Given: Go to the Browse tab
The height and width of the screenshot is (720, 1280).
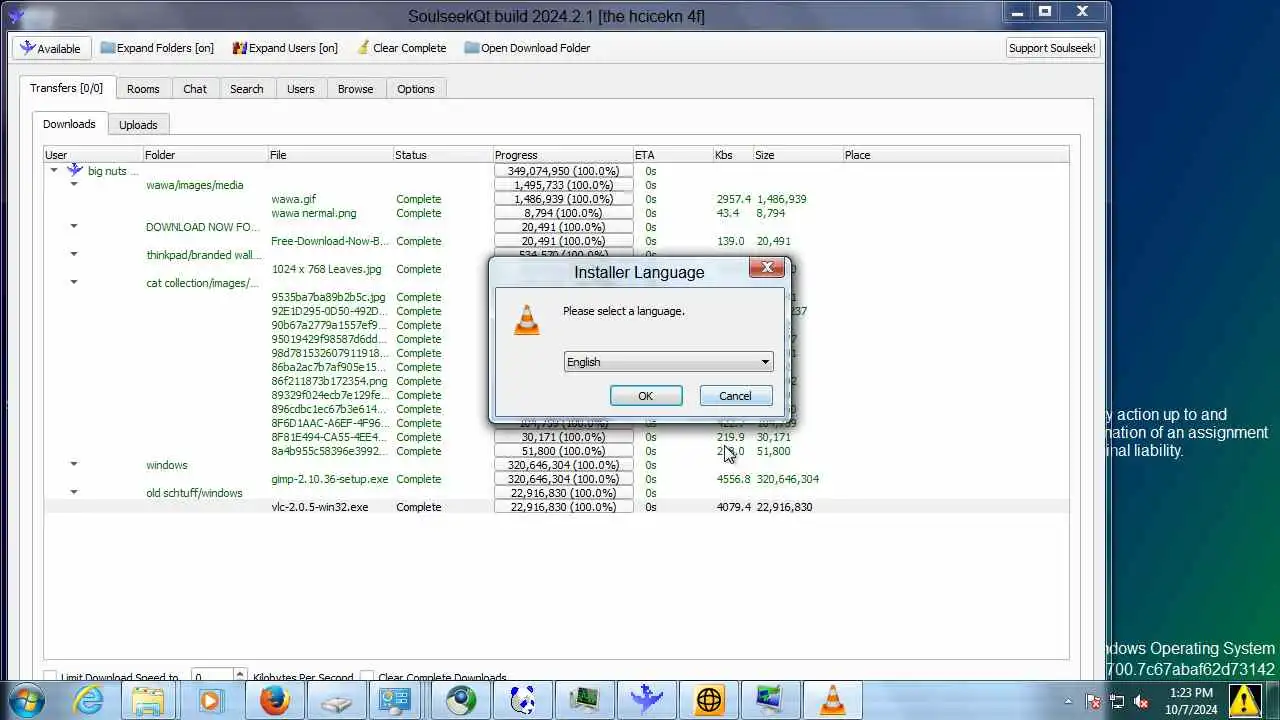Looking at the screenshot, I should click(x=355, y=89).
